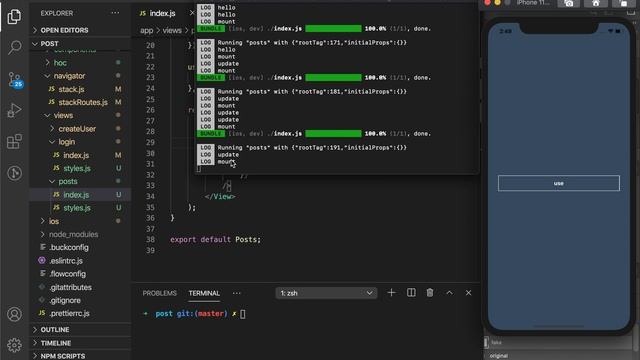Open the Explorer view in activity bar
This screenshot has width=640, height=360.
[14, 17]
